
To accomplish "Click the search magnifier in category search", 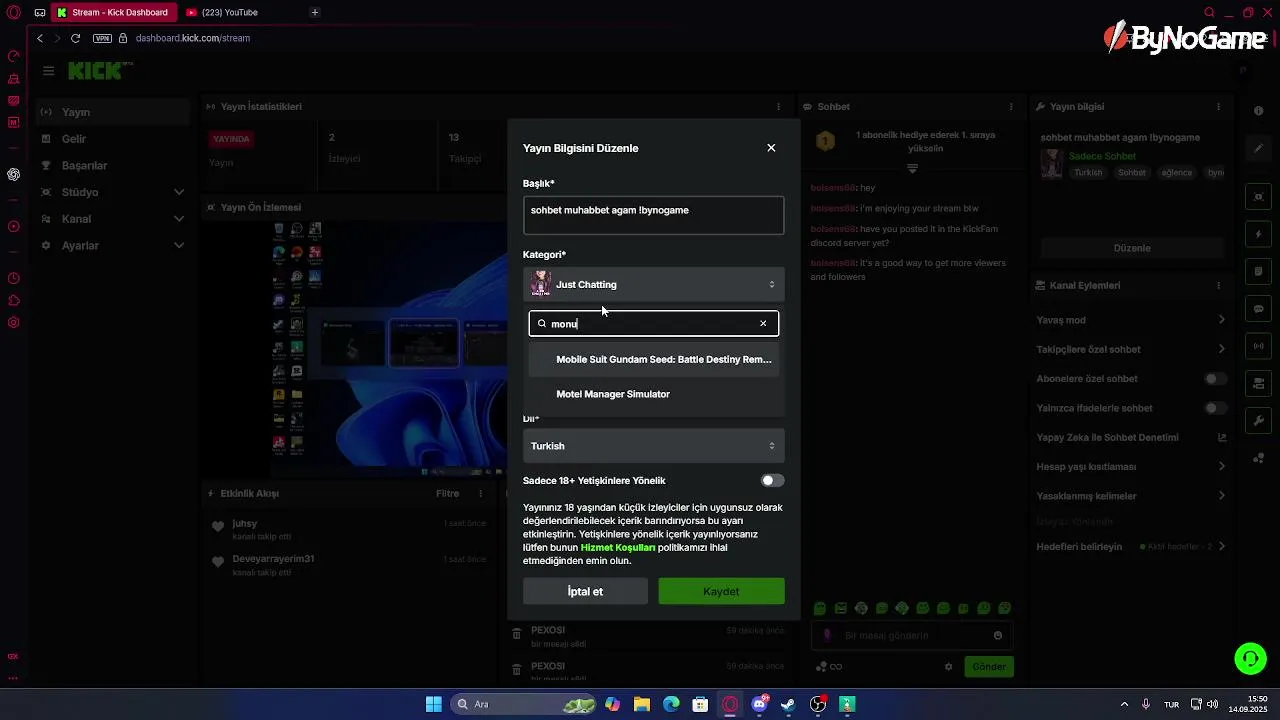I will [542, 324].
